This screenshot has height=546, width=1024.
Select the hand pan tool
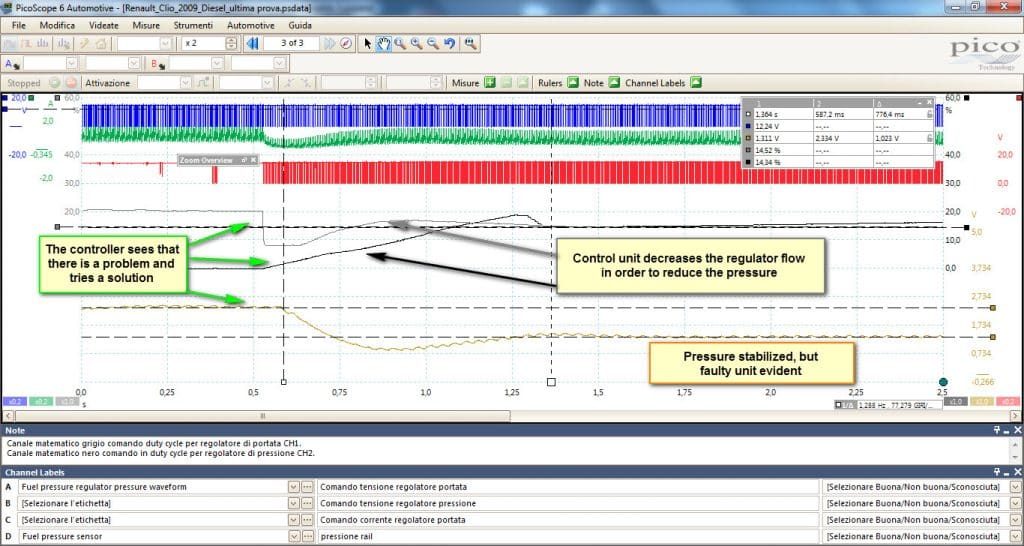(x=384, y=44)
